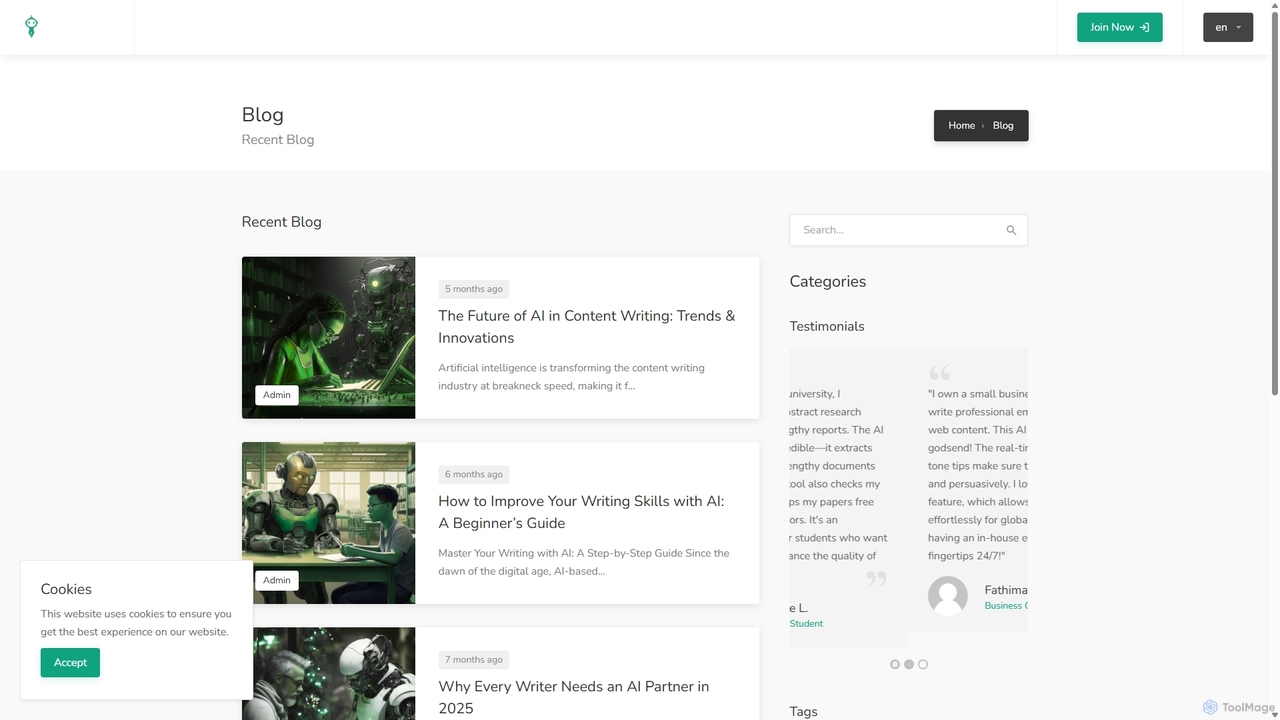Open The Future of AI in Content Writing post
1280x720 pixels.
(x=586, y=327)
